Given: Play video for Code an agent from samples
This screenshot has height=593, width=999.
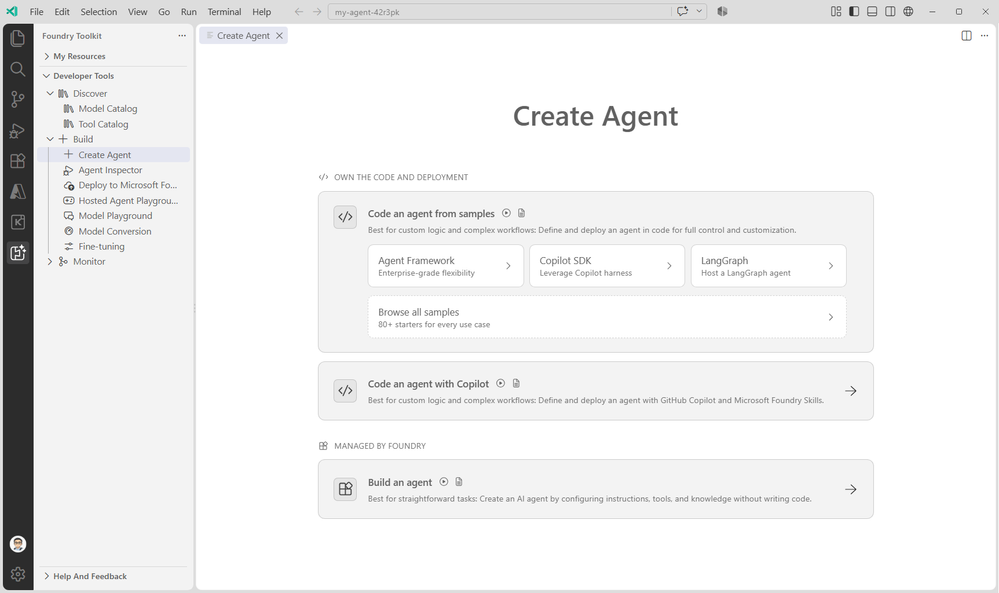Looking at the screenshot, I should 506,213.
